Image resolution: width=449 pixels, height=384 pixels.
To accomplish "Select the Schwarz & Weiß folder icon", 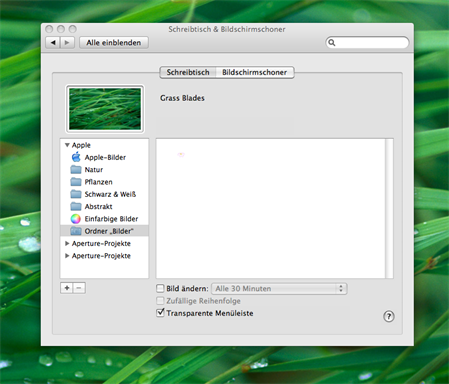I will click(76, 194).
